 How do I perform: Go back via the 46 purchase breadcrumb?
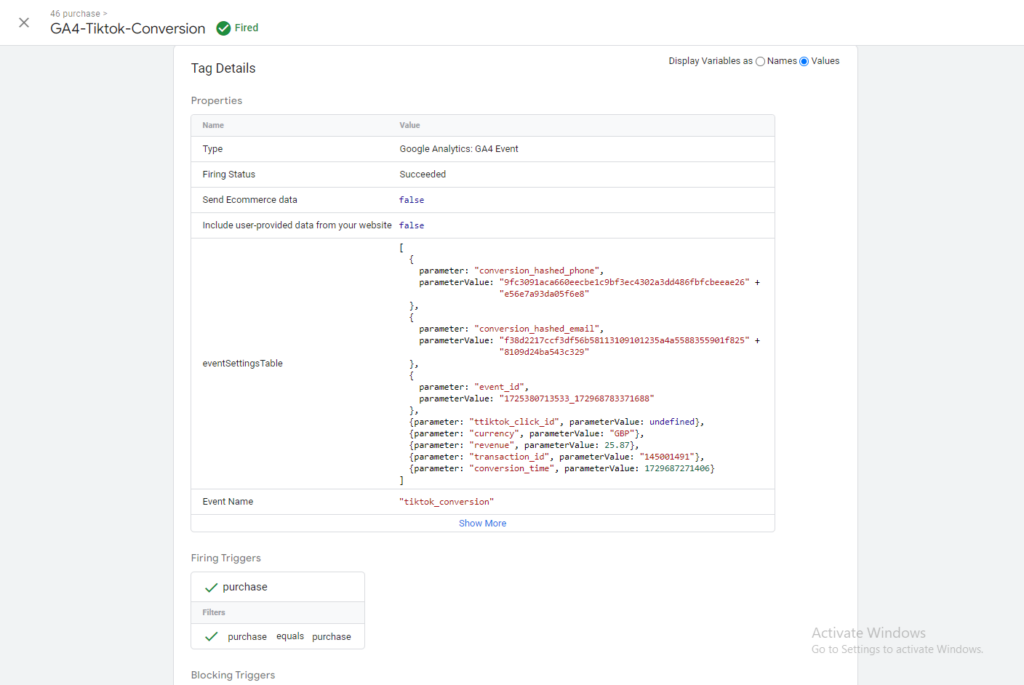(74, 14)
